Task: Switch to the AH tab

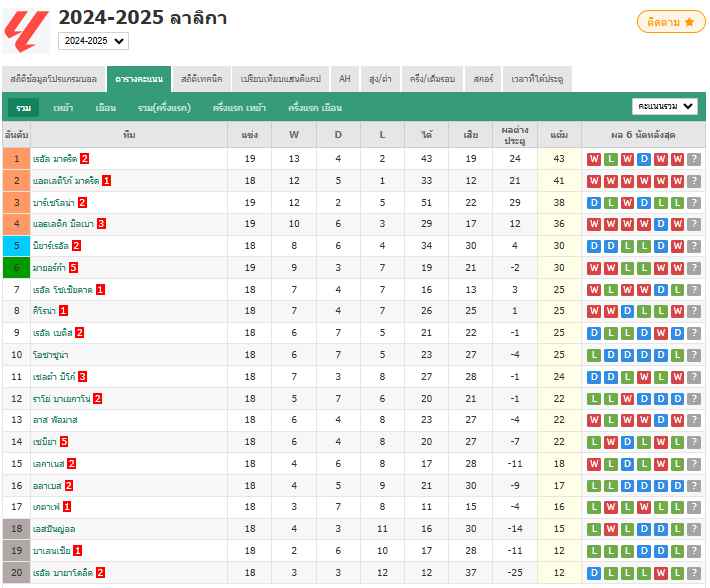Action: [345, 79]
